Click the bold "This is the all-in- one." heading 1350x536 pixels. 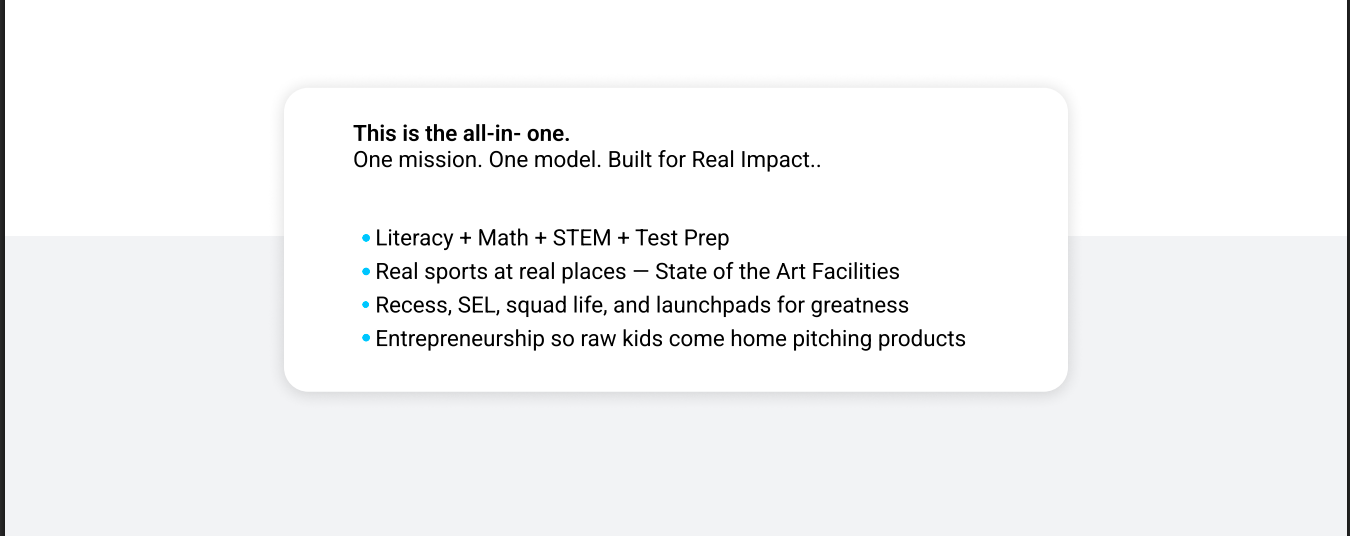pos(461,133)
